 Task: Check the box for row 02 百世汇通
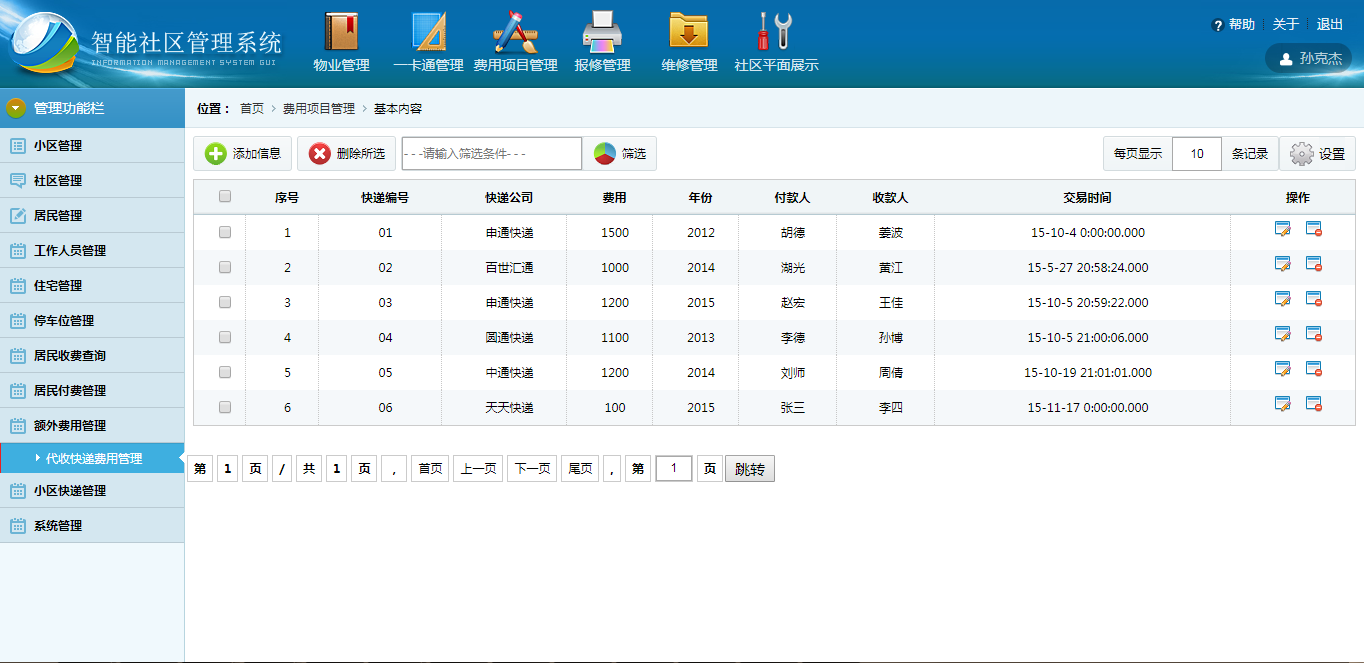tap(225, 267)
